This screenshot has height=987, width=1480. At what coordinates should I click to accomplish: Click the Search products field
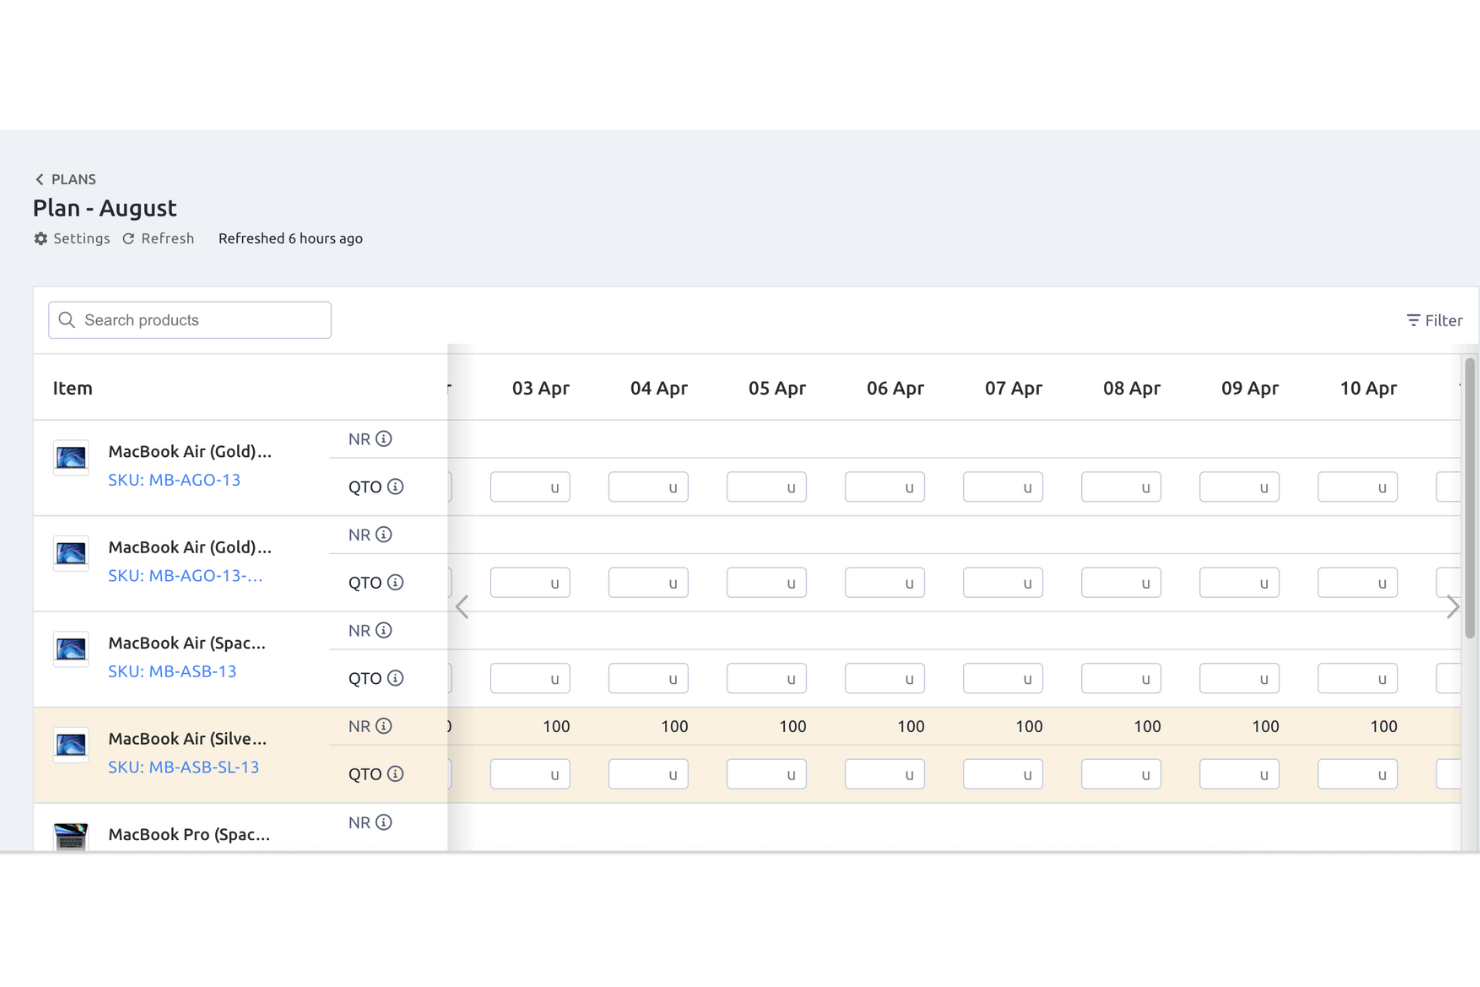coord(190,320)
